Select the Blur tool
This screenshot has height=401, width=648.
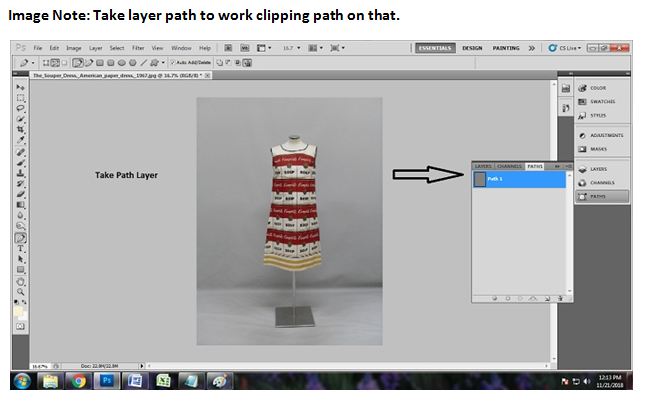coord(20,215)
